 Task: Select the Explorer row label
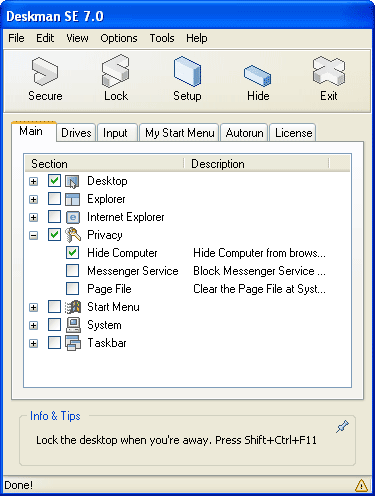106,199
